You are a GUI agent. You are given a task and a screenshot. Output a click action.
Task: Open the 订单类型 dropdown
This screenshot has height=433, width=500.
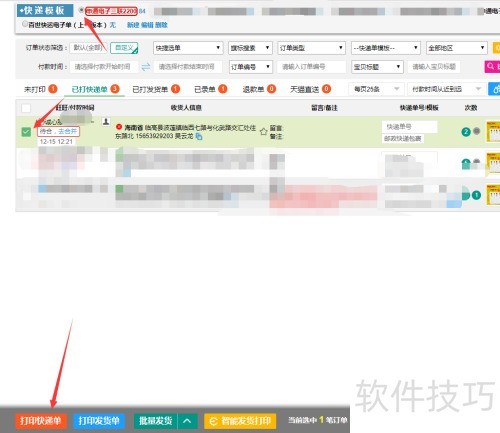point(311,48)
